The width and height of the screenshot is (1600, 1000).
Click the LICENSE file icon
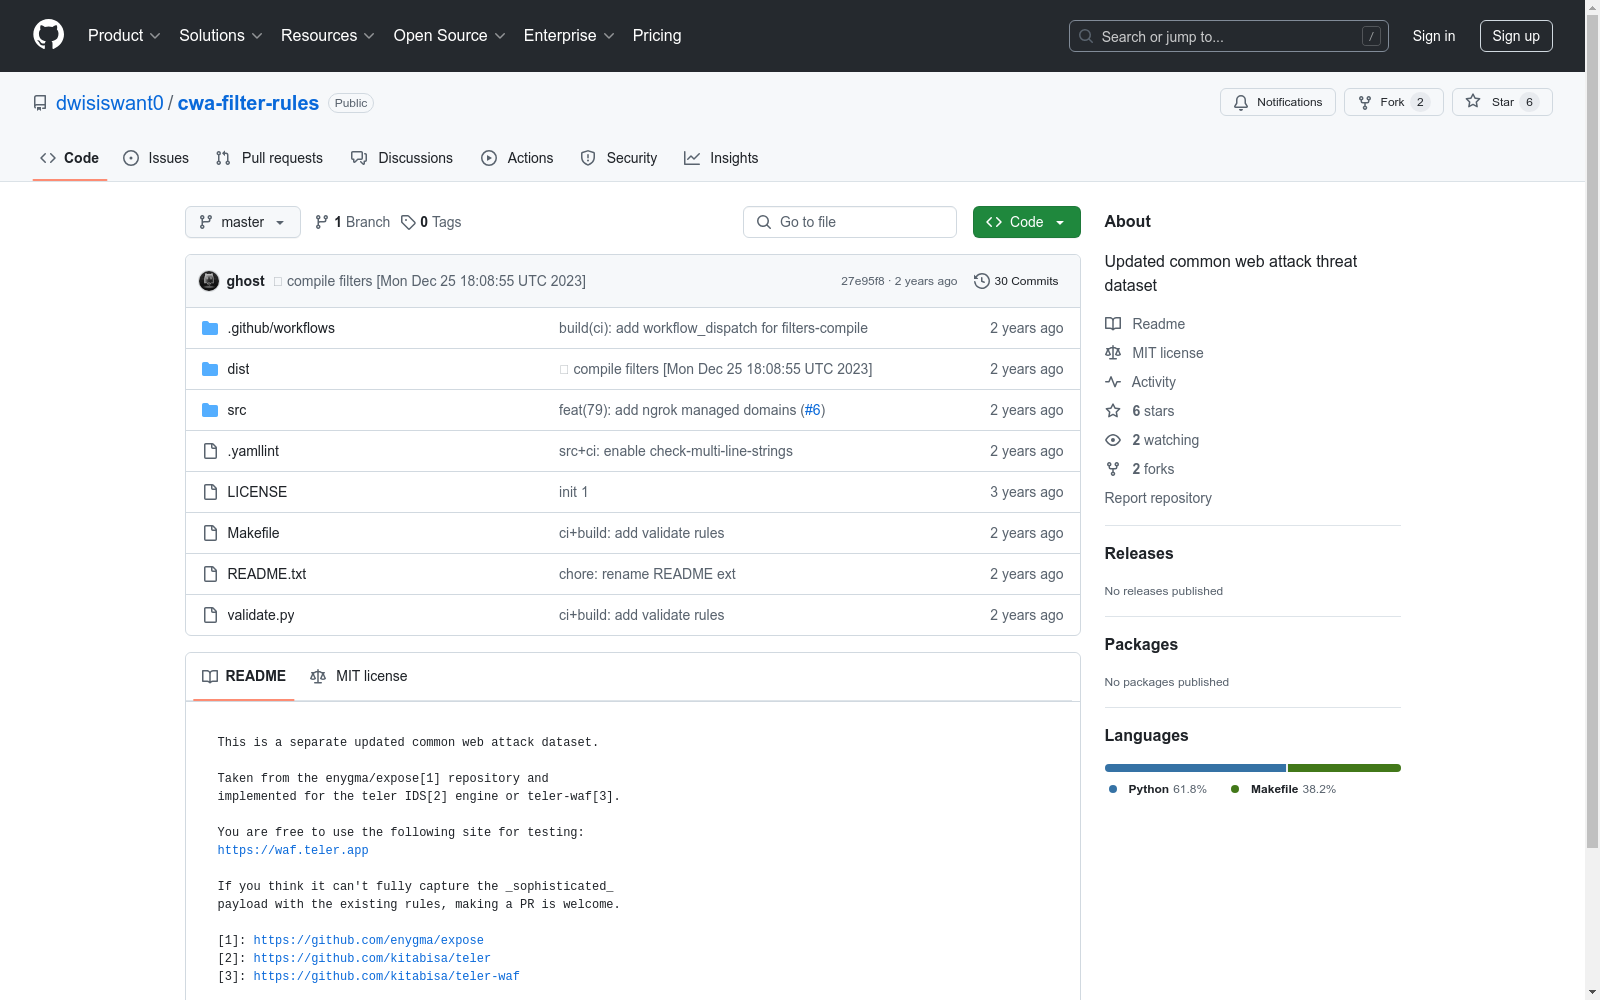click(x=210, y=492)
